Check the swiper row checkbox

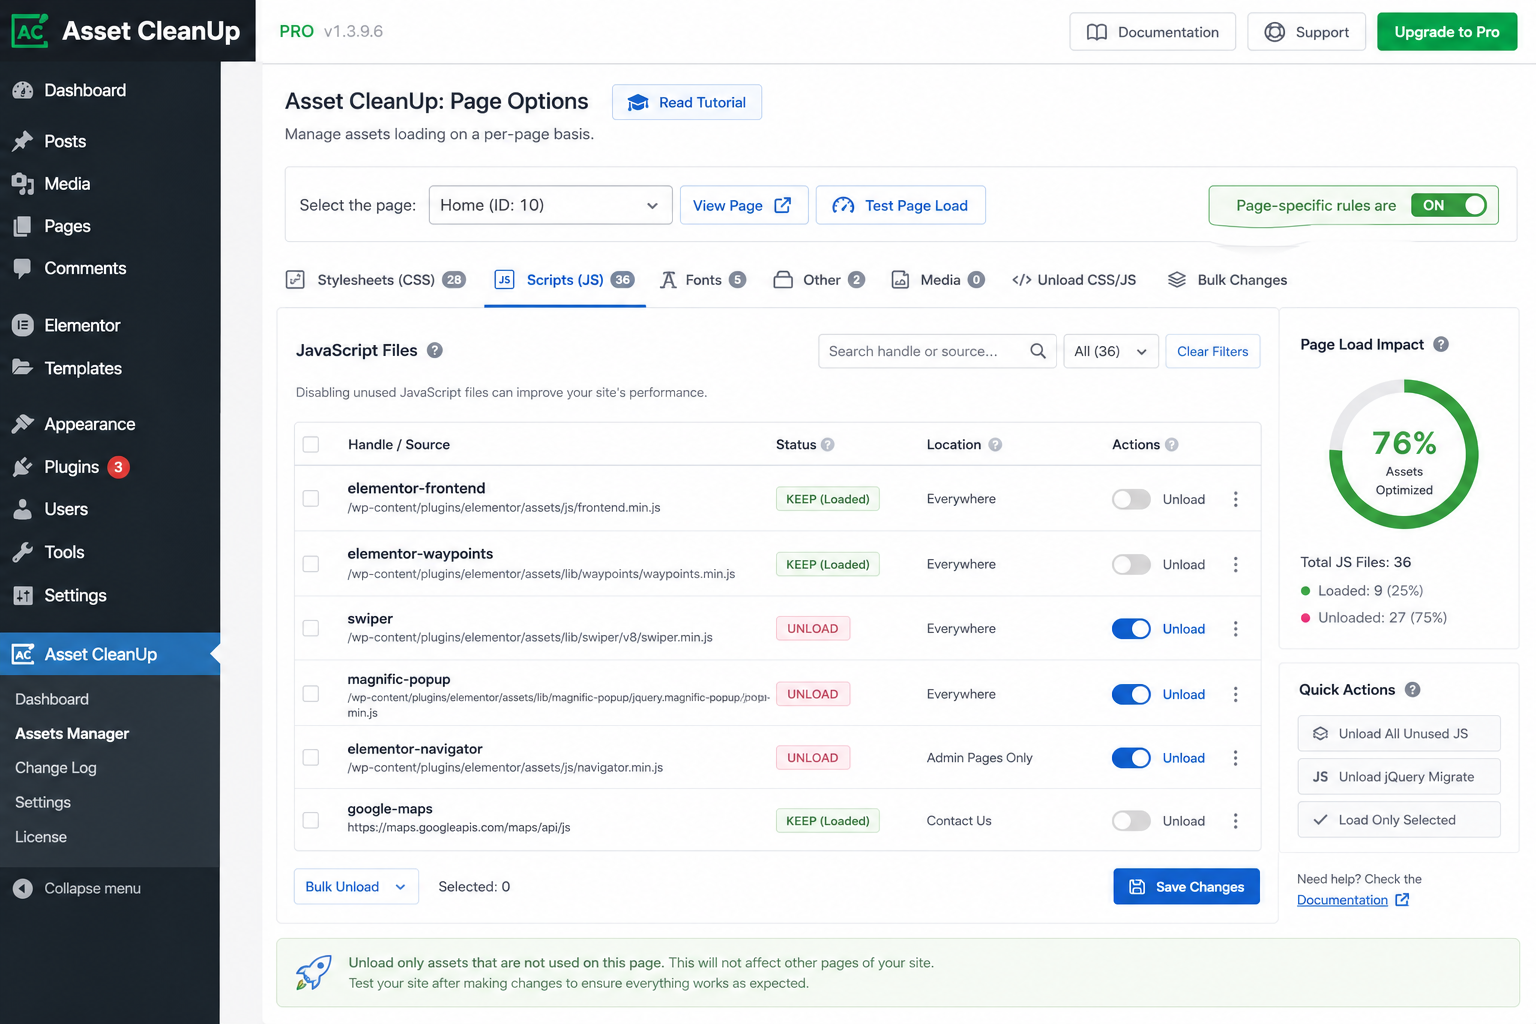pos(311,628)
